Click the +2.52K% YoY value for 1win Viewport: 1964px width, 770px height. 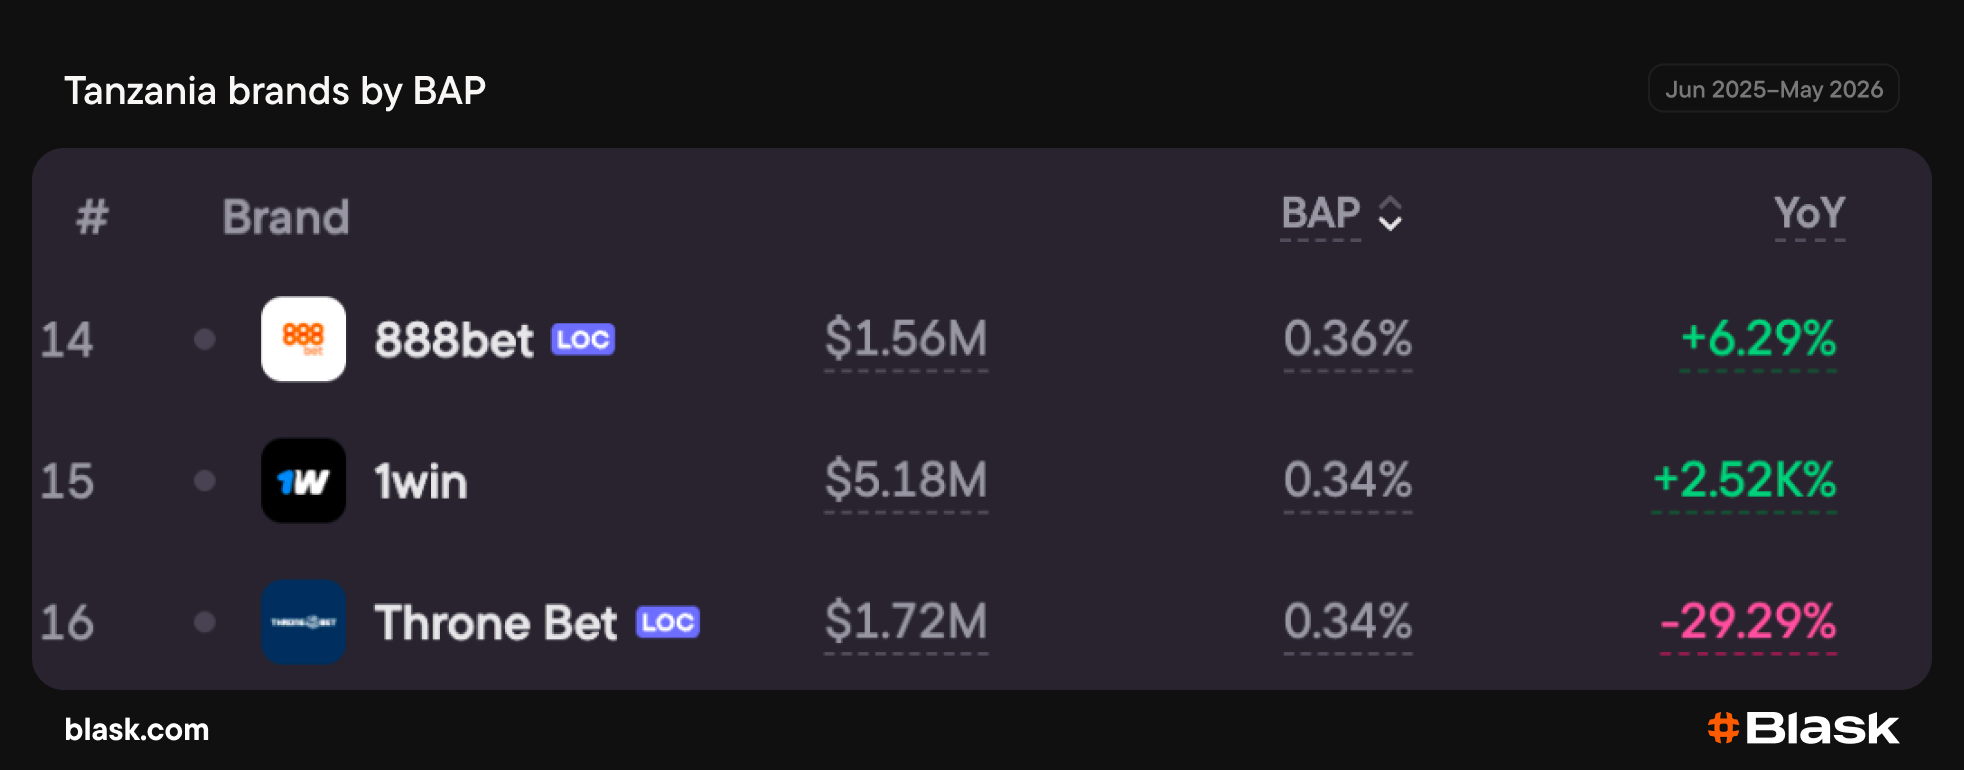(x=1744, y=480)
